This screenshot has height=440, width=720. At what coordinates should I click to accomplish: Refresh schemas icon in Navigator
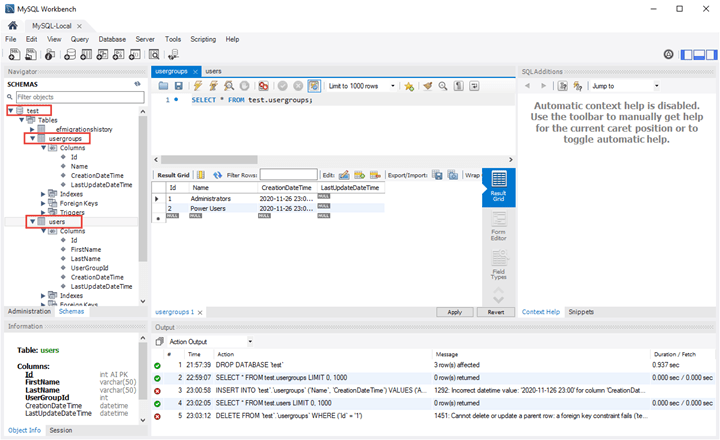pos(137,84)
